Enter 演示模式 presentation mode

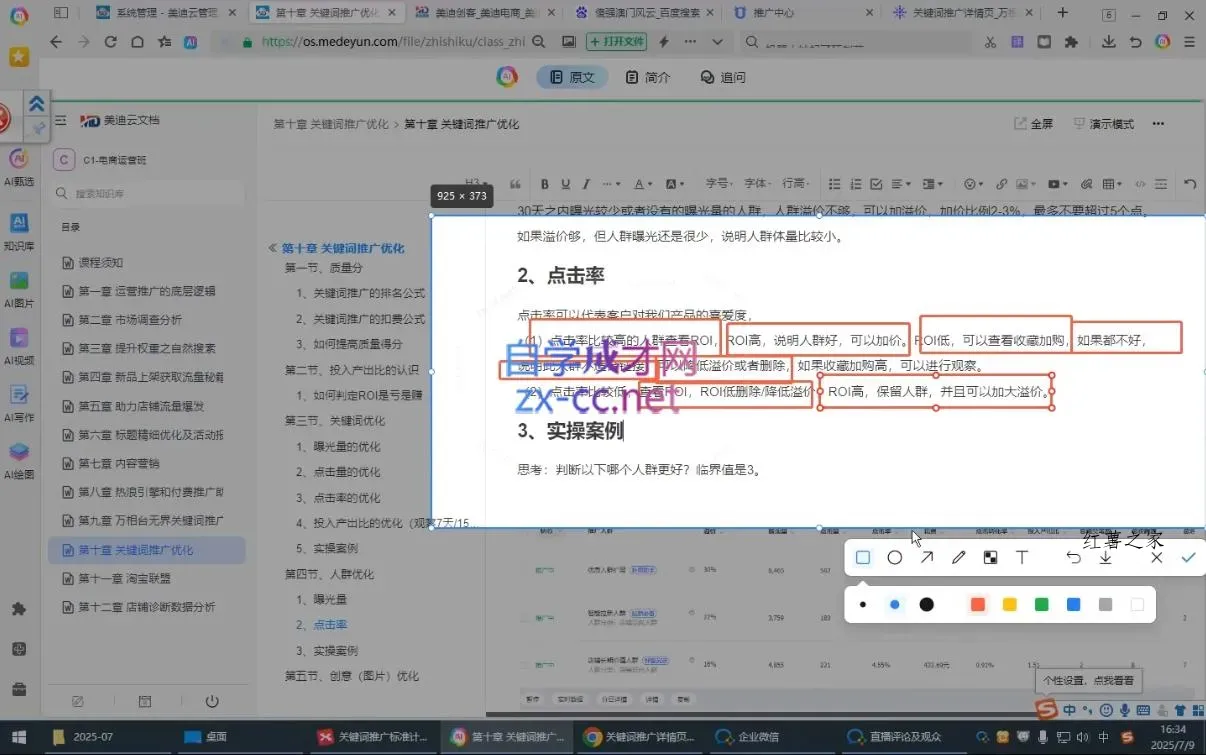[x=1104, y=123]
